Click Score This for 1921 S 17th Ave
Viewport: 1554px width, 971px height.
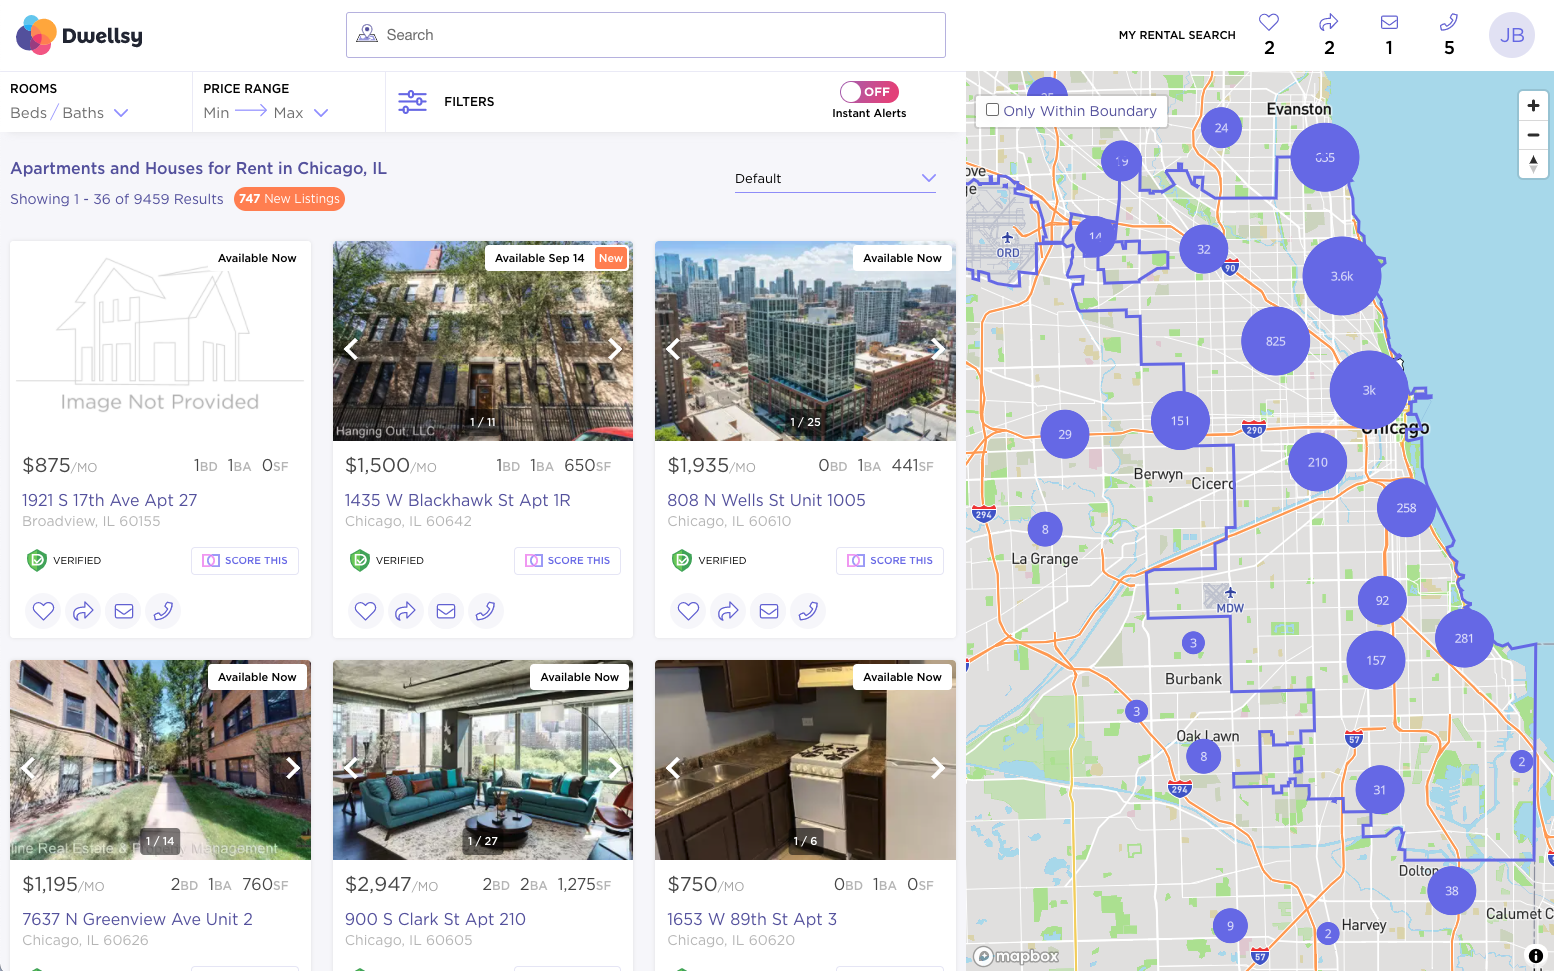(x=245, y=561)
